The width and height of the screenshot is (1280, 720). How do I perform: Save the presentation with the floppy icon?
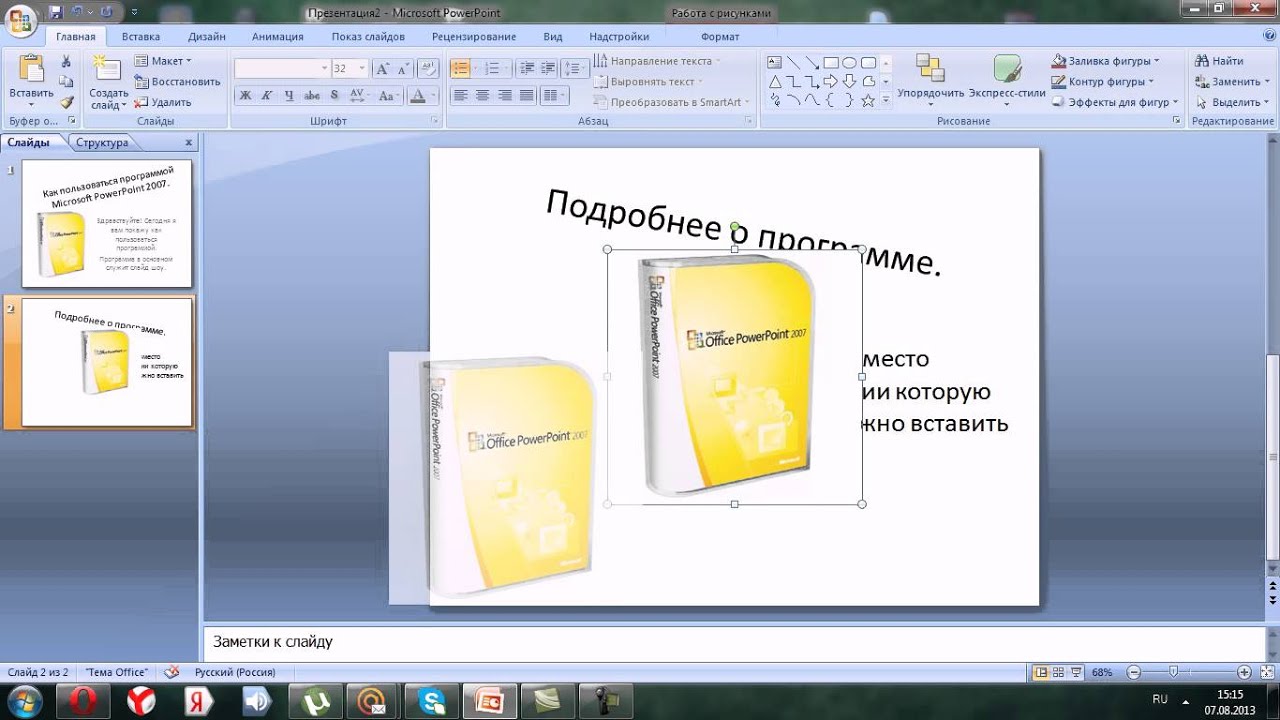55,12
